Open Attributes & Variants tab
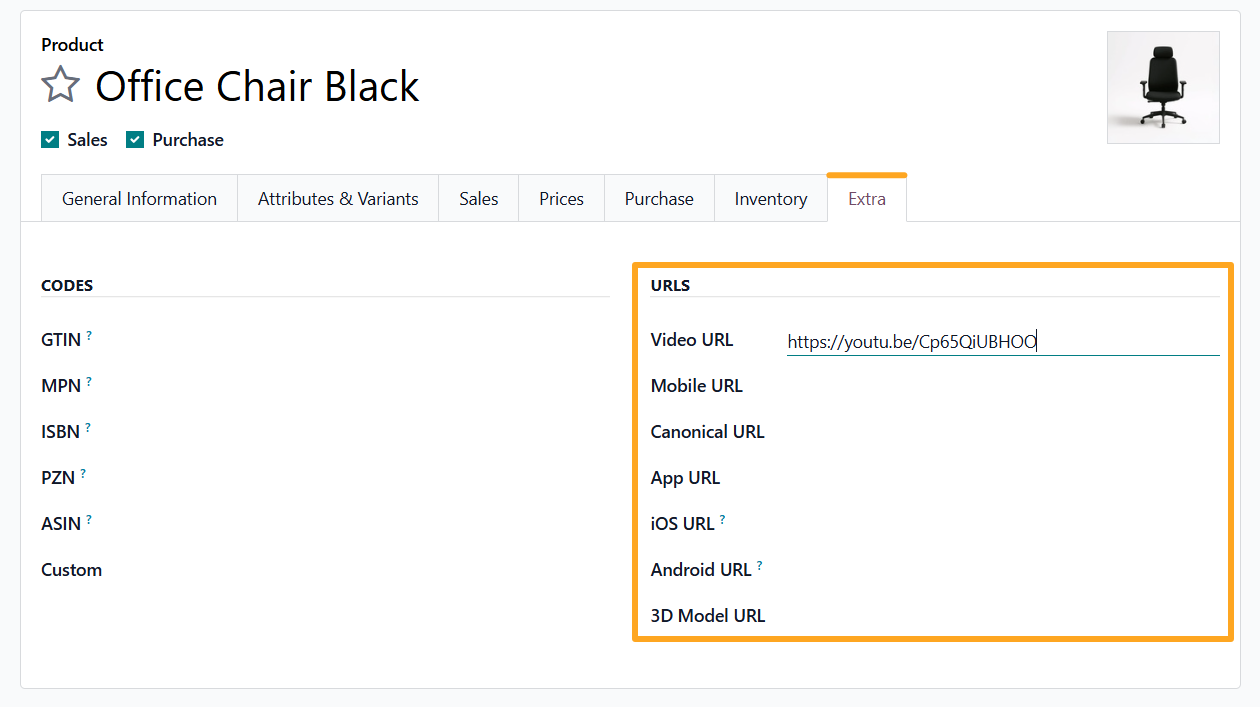This screenshot has width=1260, height=707. [x=338, y=198]
